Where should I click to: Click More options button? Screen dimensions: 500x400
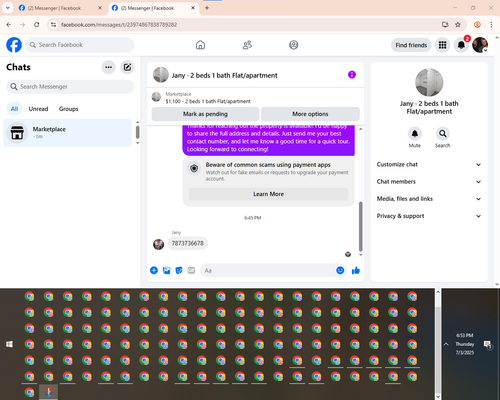[310, 114]
